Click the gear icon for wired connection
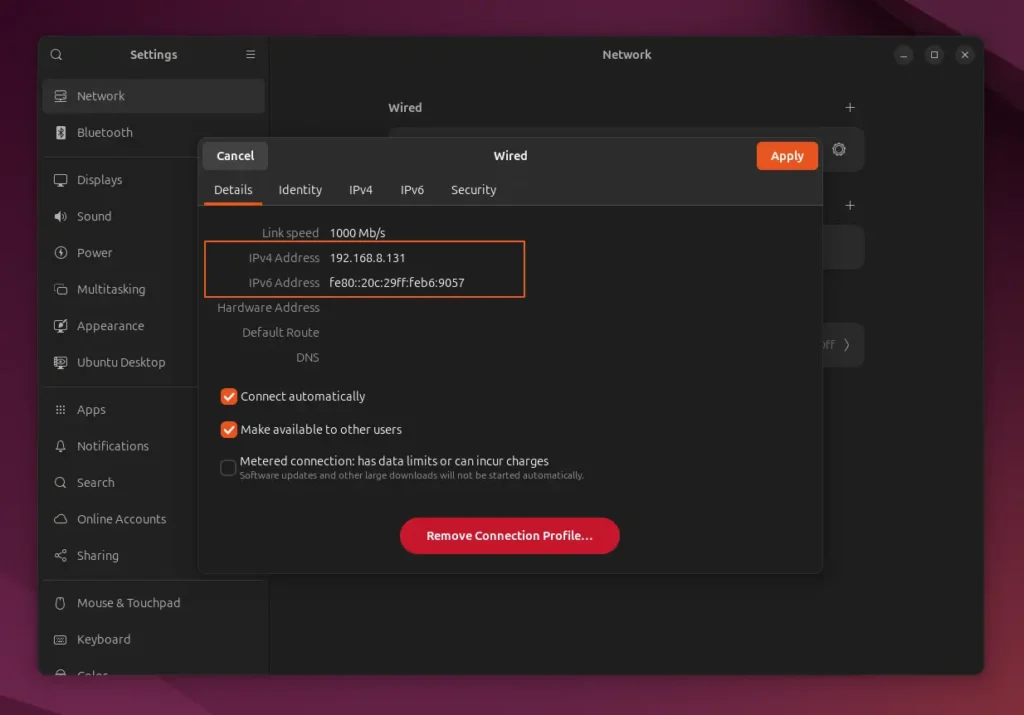 839,150
